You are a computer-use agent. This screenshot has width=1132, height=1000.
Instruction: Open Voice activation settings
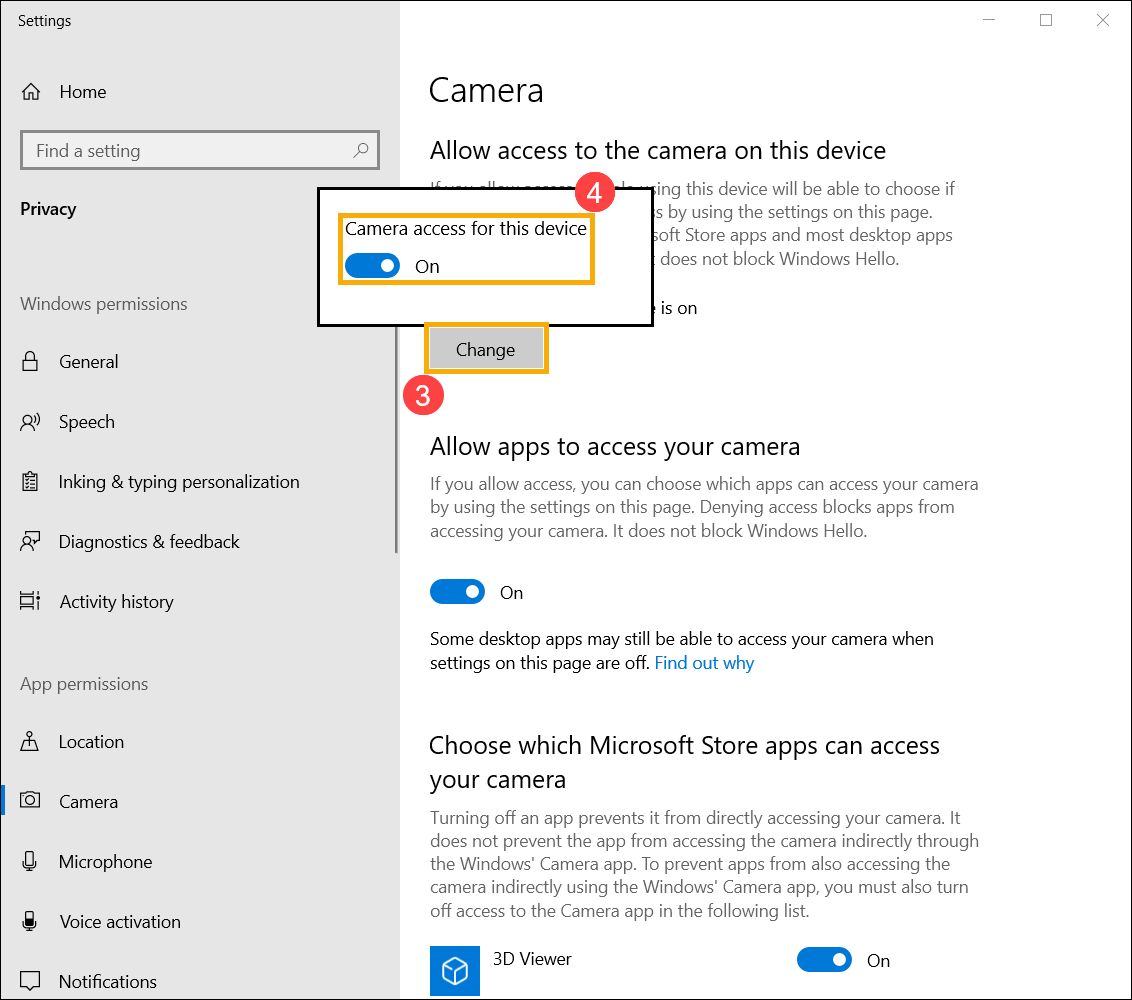[199, 921]
